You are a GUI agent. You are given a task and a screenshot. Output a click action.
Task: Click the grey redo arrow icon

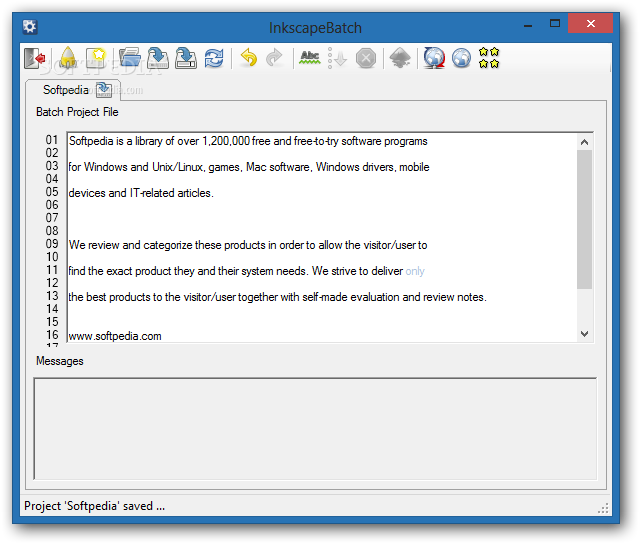pos(274,57)
